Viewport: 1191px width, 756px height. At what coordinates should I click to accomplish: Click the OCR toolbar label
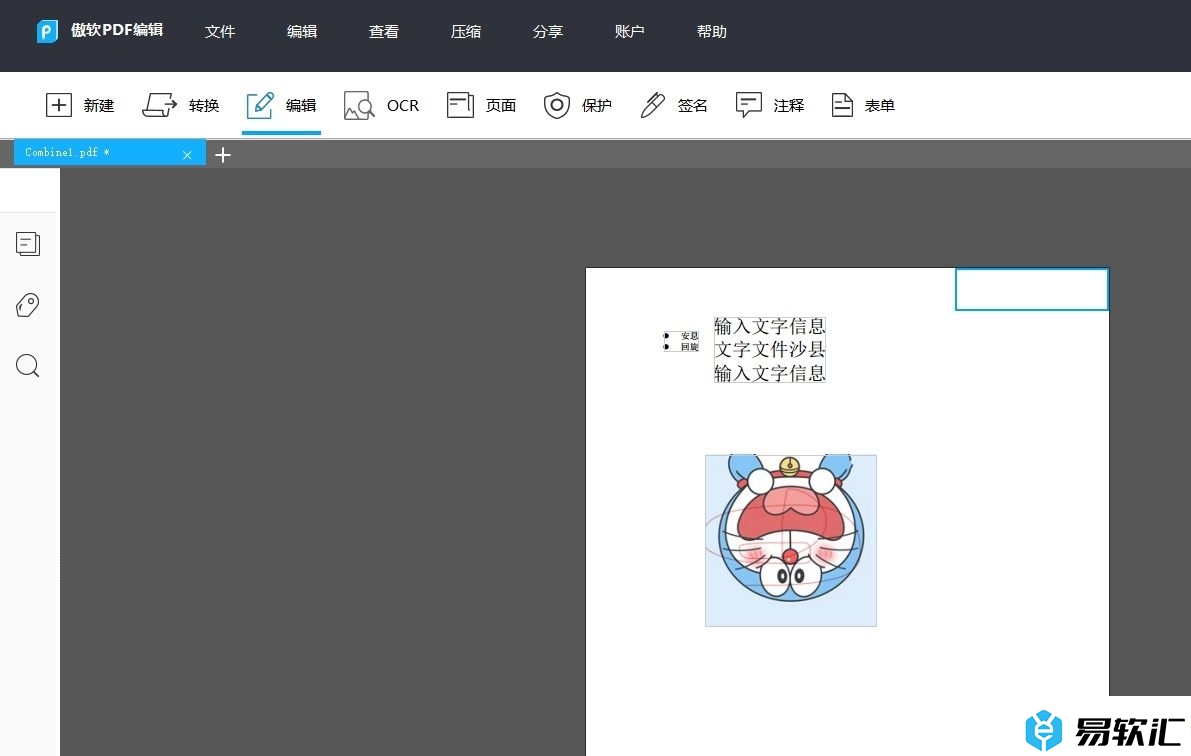[403, 106]
